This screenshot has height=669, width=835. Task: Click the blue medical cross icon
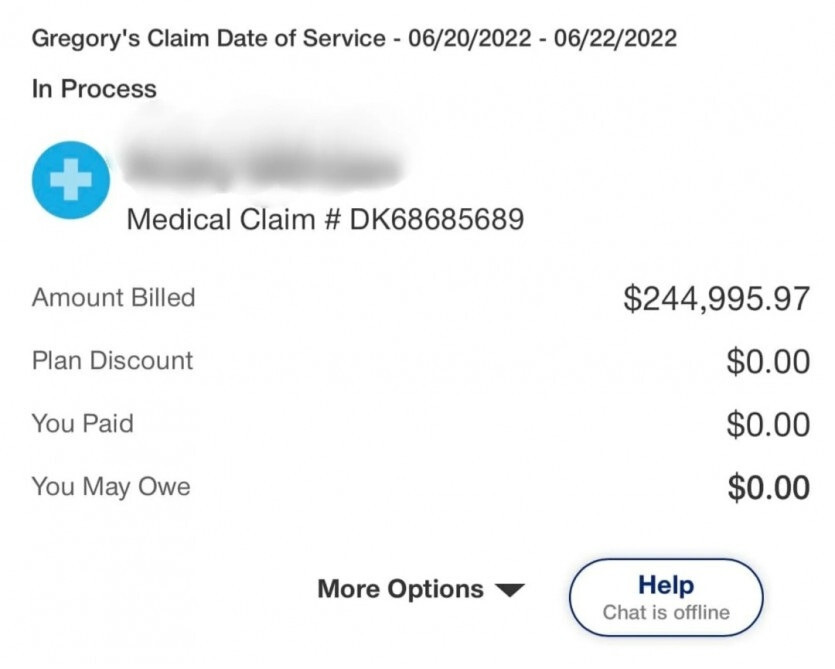point(70,180)
